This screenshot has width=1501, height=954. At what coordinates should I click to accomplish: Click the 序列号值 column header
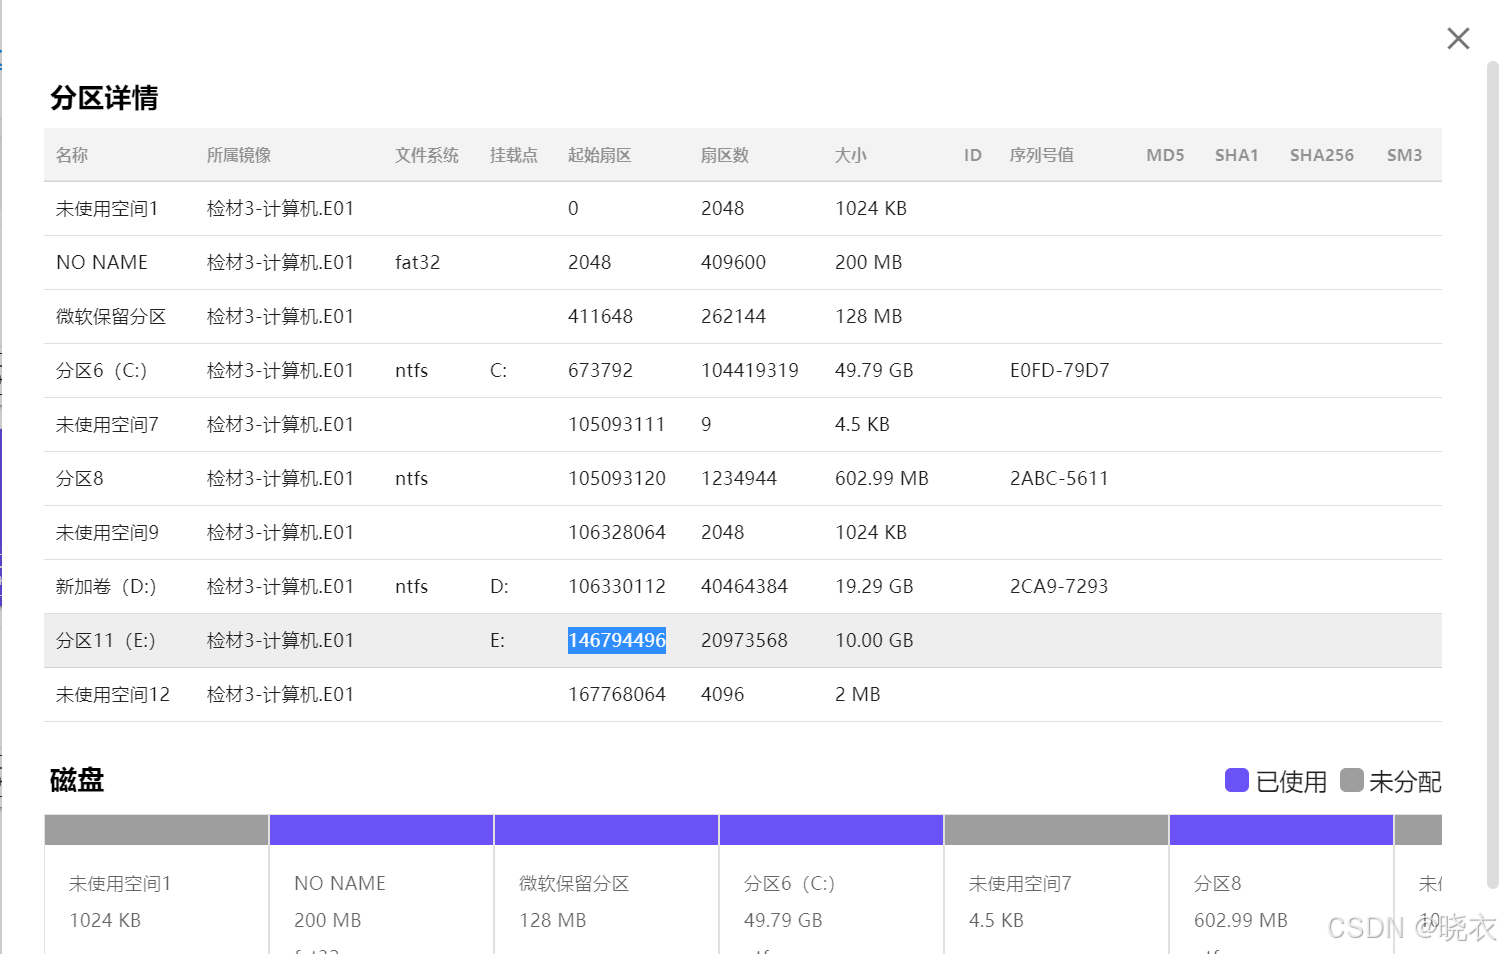tap(1042, 155)
